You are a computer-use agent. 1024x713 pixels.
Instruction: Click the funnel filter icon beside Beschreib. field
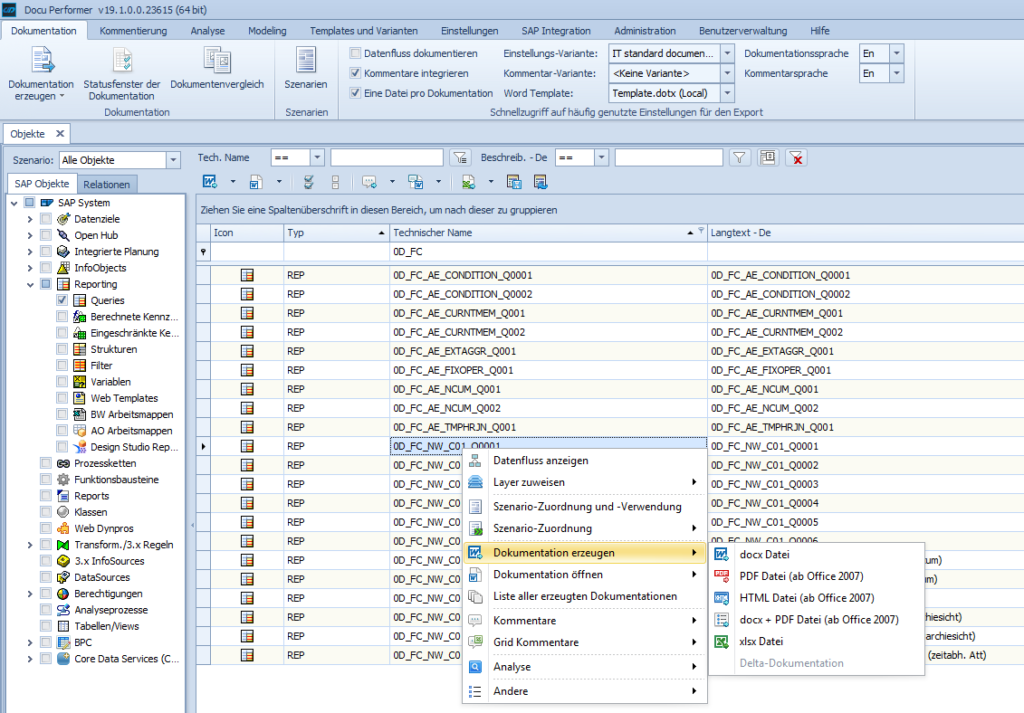pyautogui.click(x=739, y=157)
